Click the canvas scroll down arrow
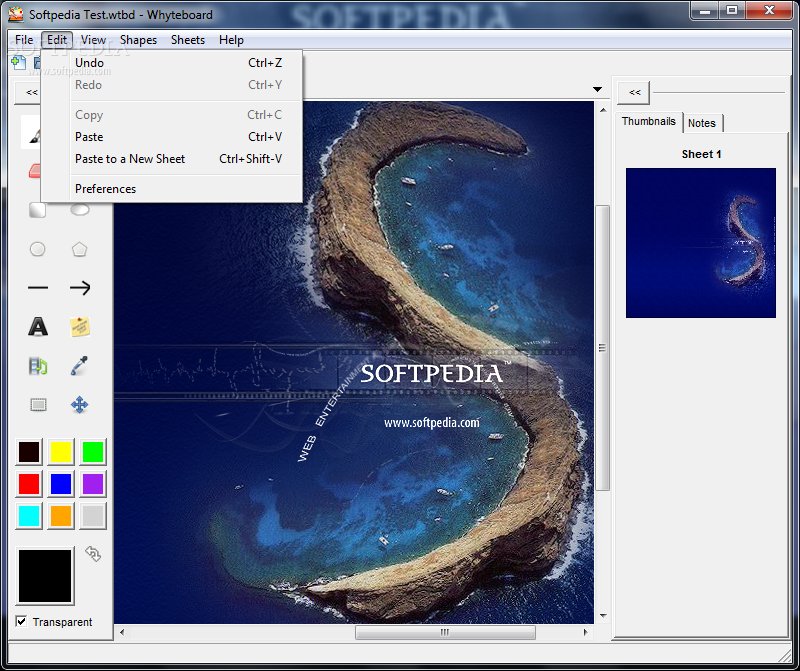 pos(603,616)
